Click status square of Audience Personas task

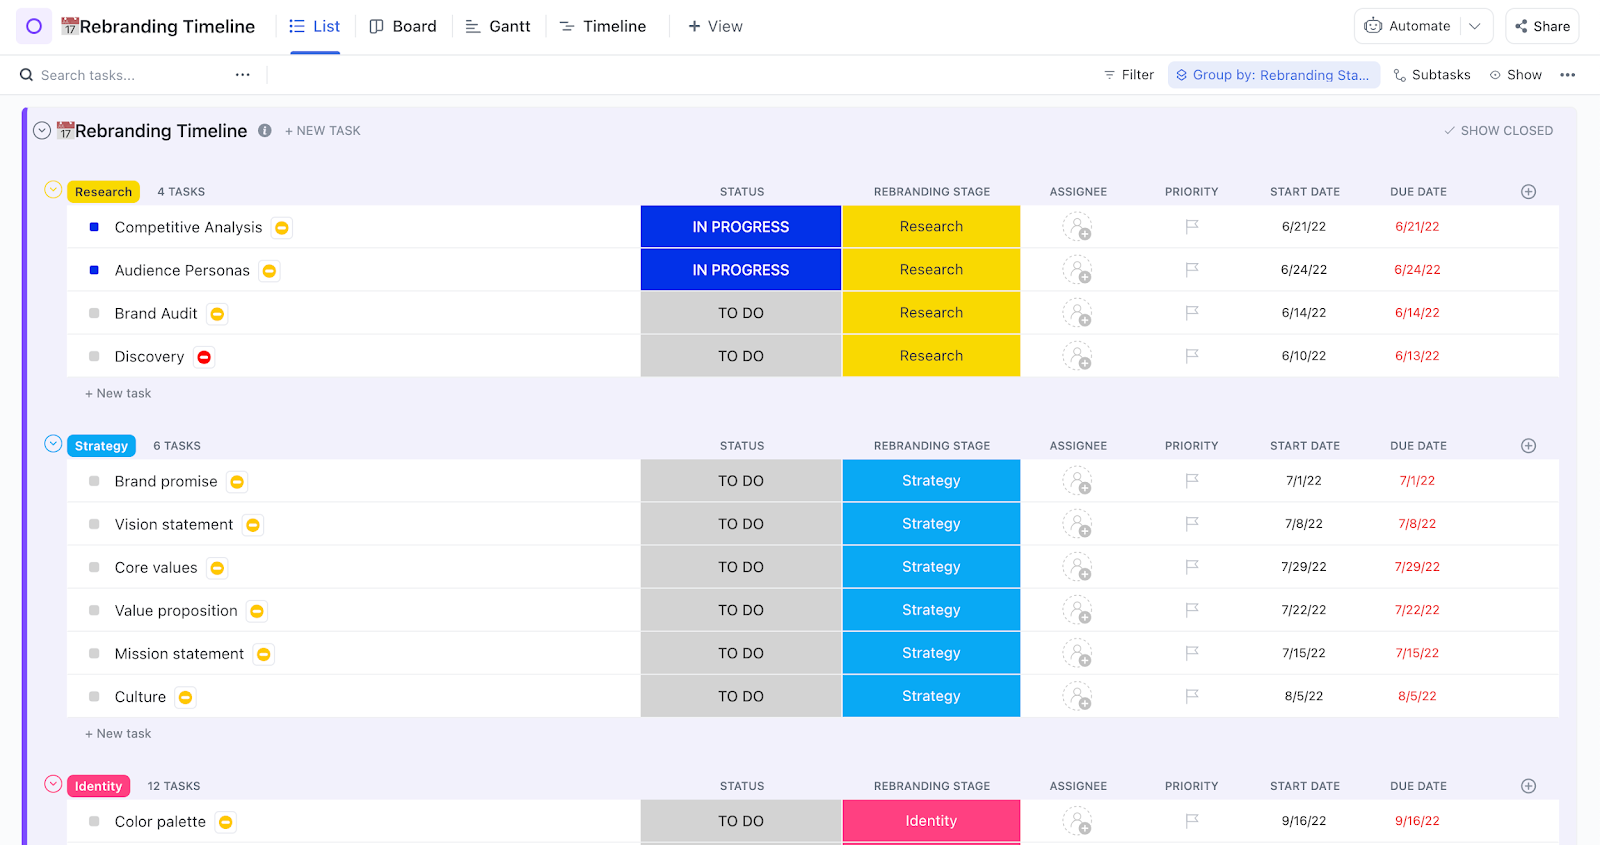point(94,270)
